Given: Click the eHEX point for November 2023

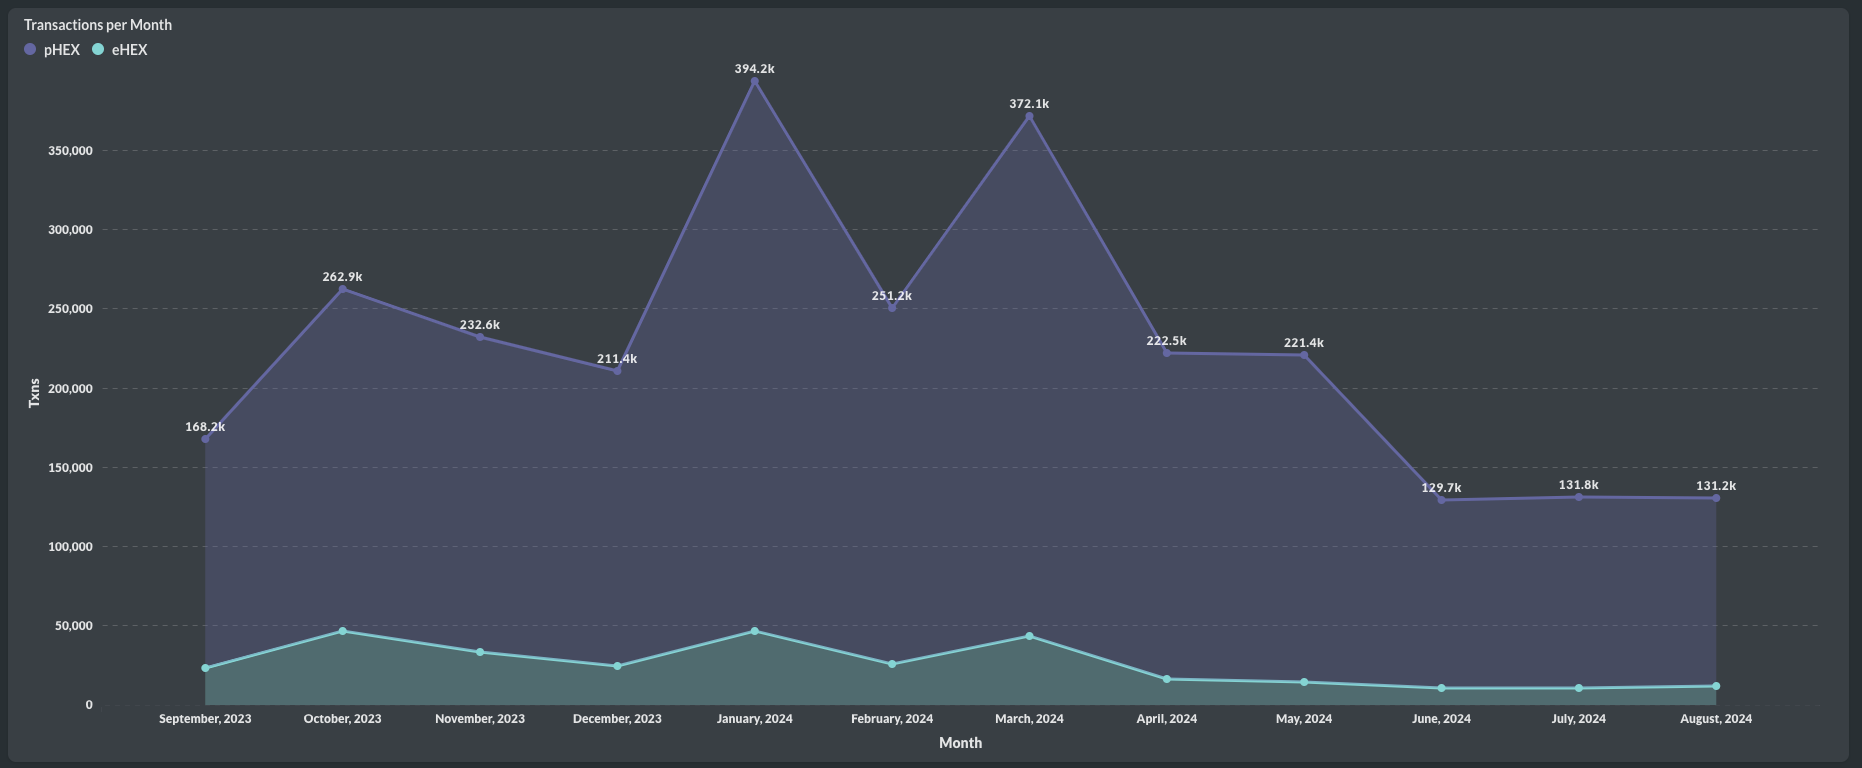Looking at the screenshot, I should 480,652.
